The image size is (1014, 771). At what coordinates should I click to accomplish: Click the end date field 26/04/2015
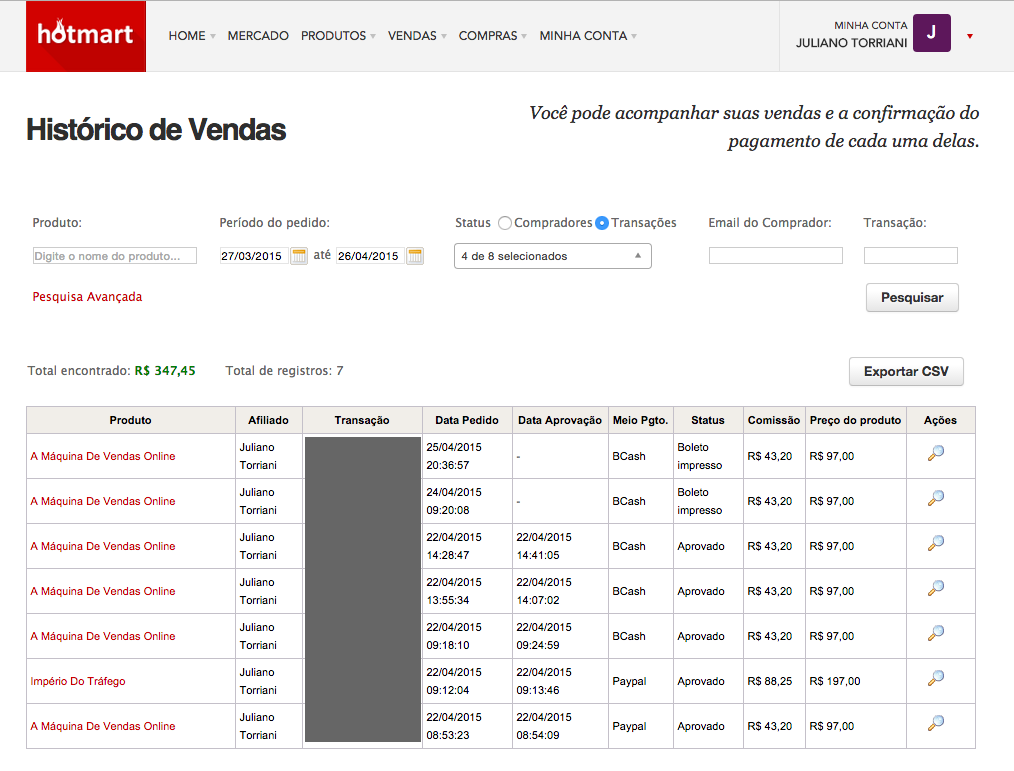(371, 256)
